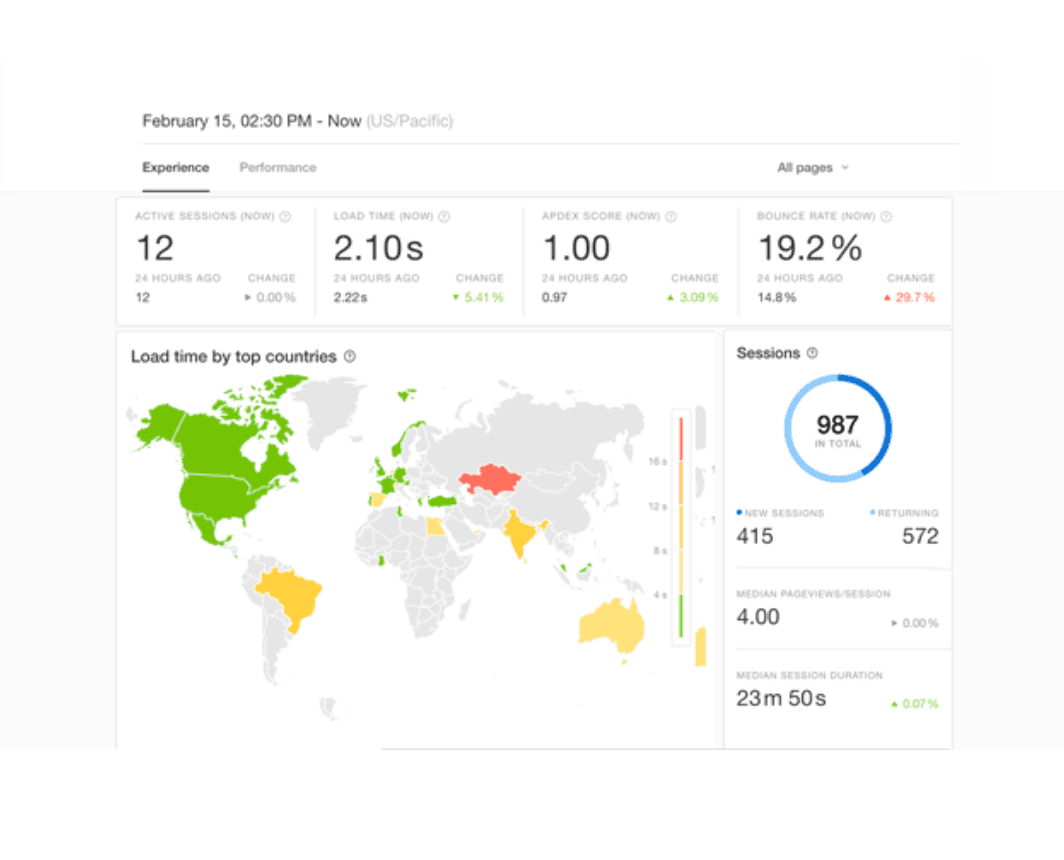Open the date range picker
This screenshot has width=1064, height=860.
click(x=250, y=120)
